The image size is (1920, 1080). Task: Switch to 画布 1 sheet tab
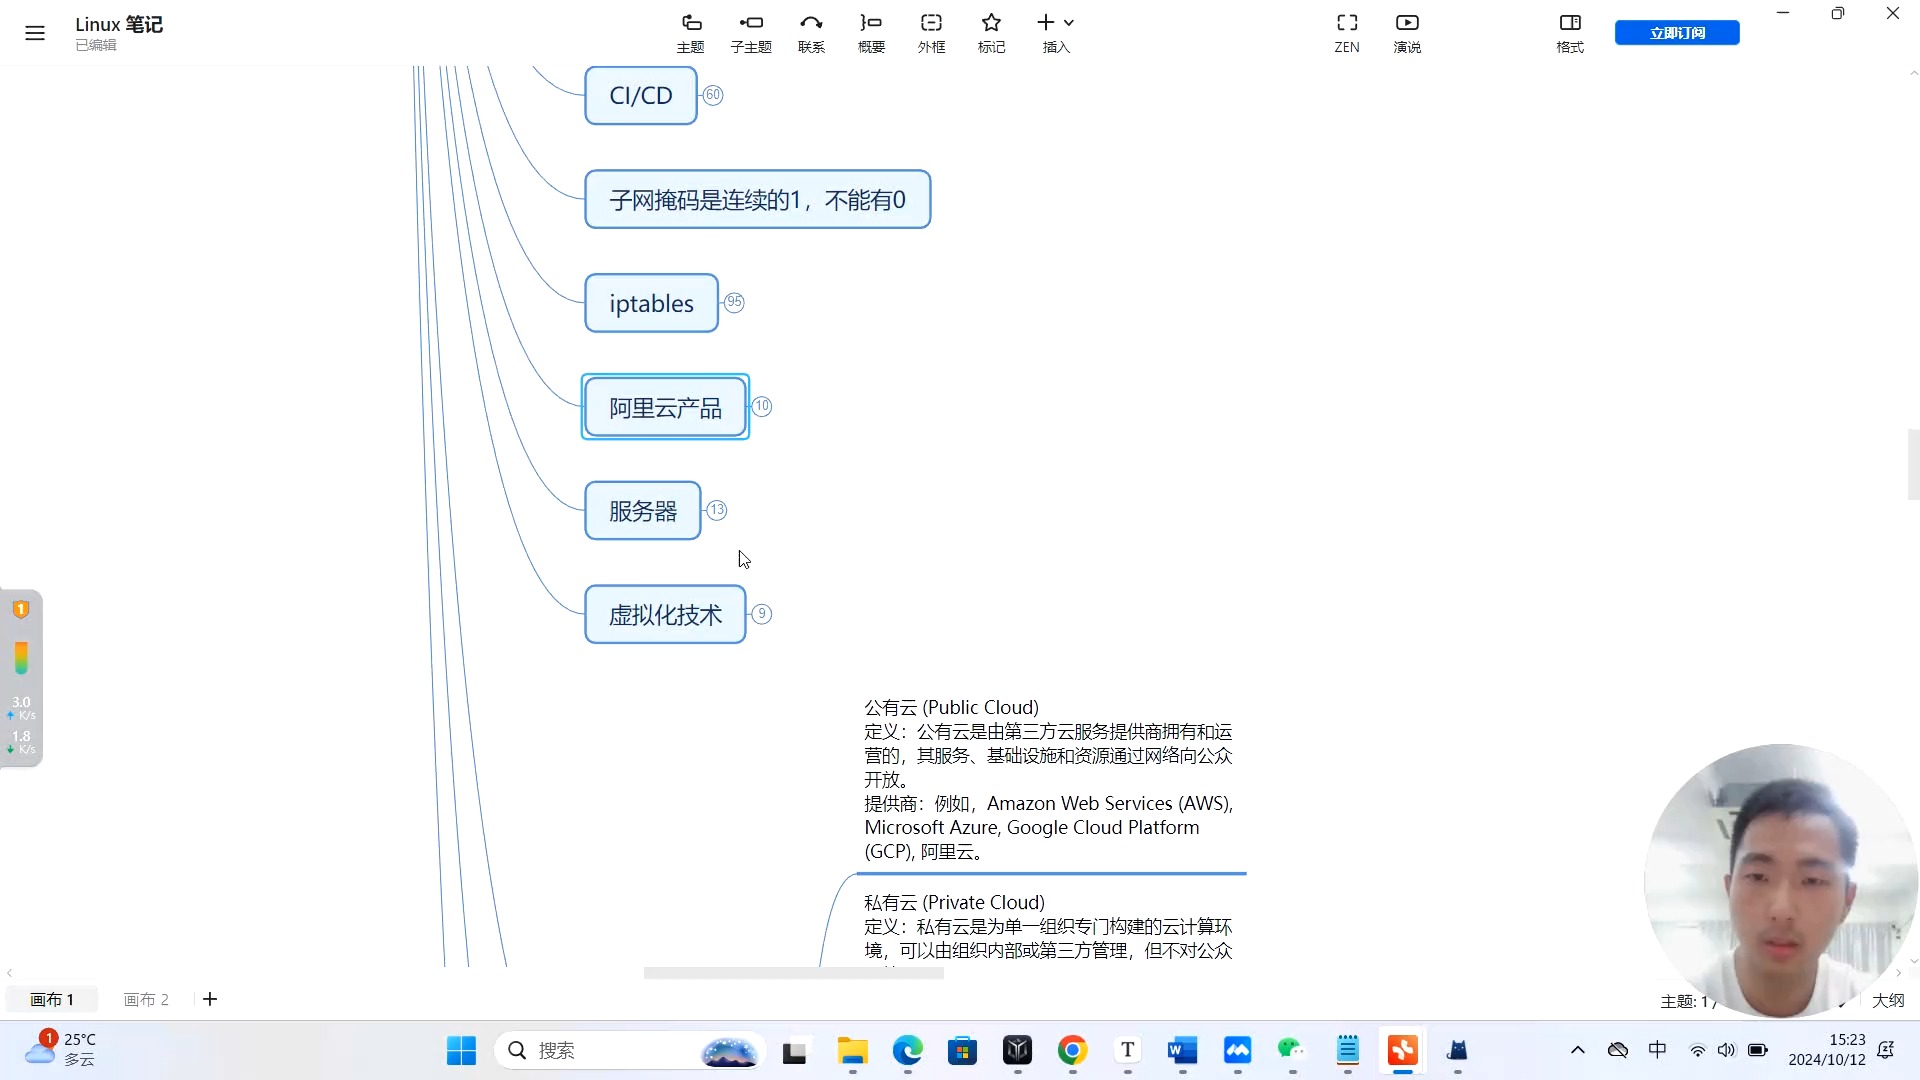(52, 999)
